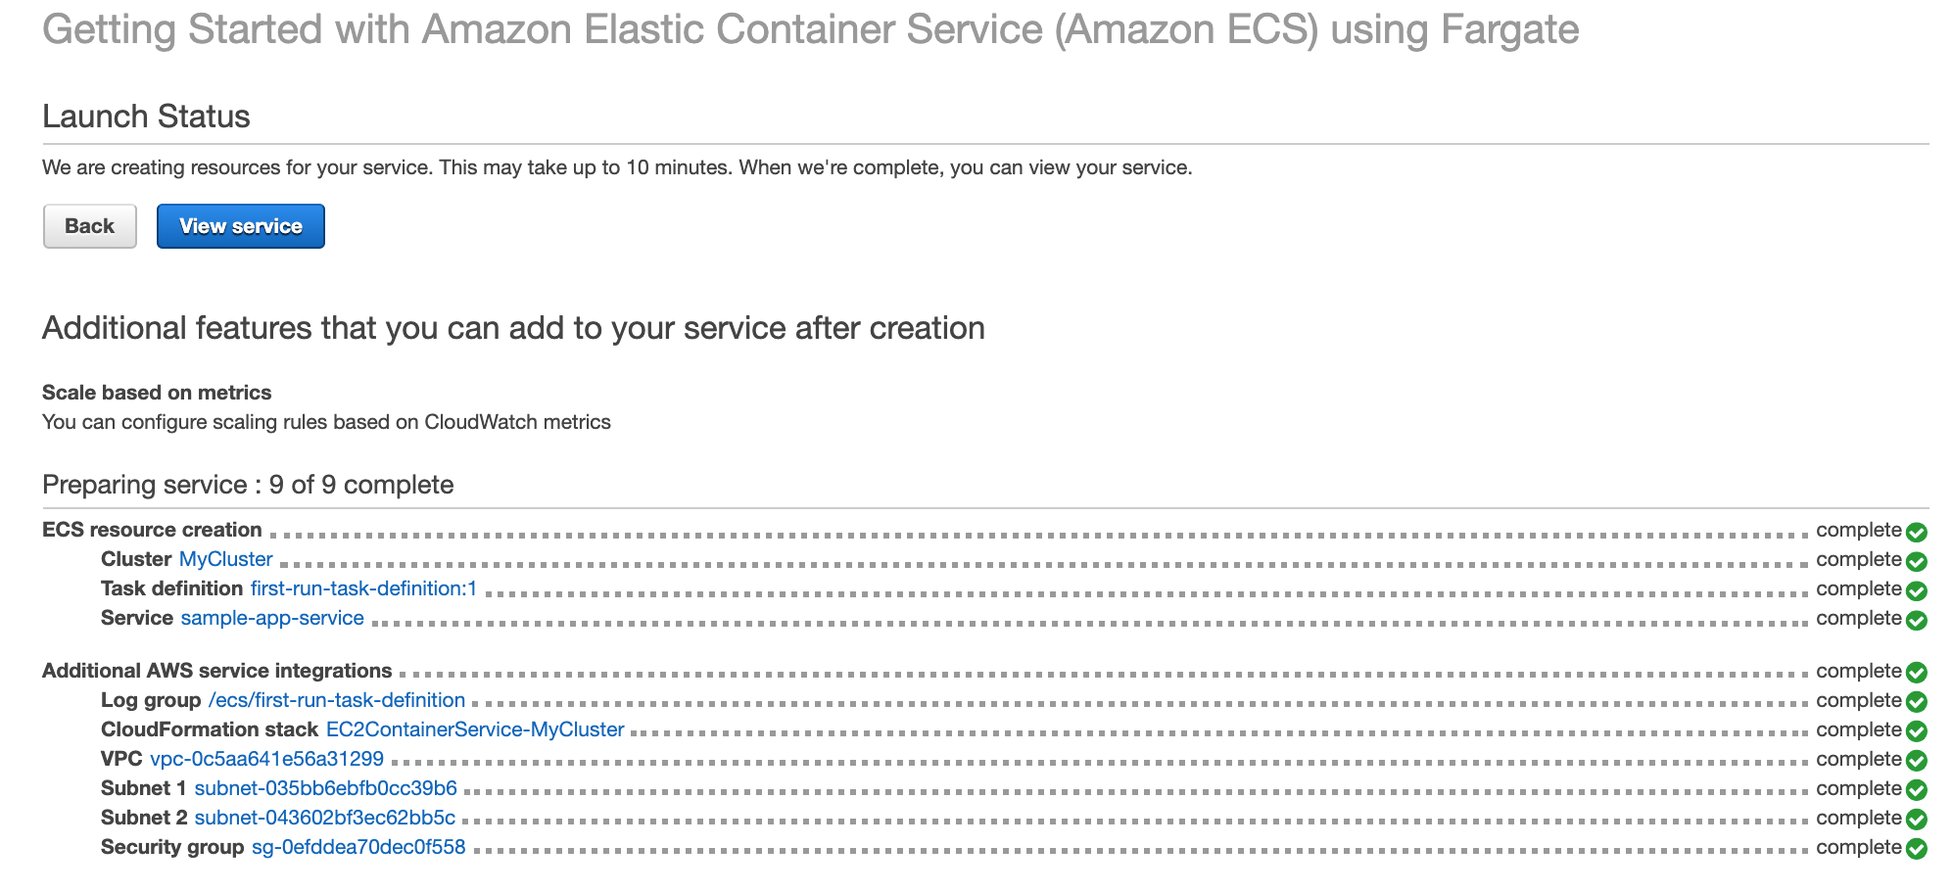Open the vpc-0c5aa641e56a31299 link
The image size is (1953, 893).
click(x=266, y=758)
